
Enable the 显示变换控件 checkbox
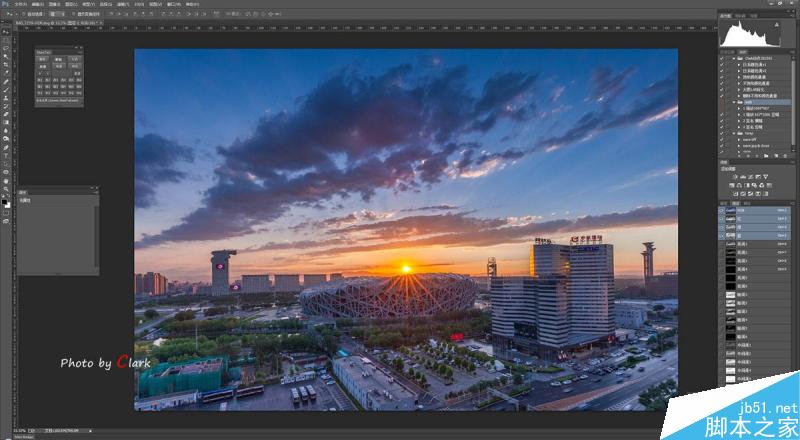point(73,14)
